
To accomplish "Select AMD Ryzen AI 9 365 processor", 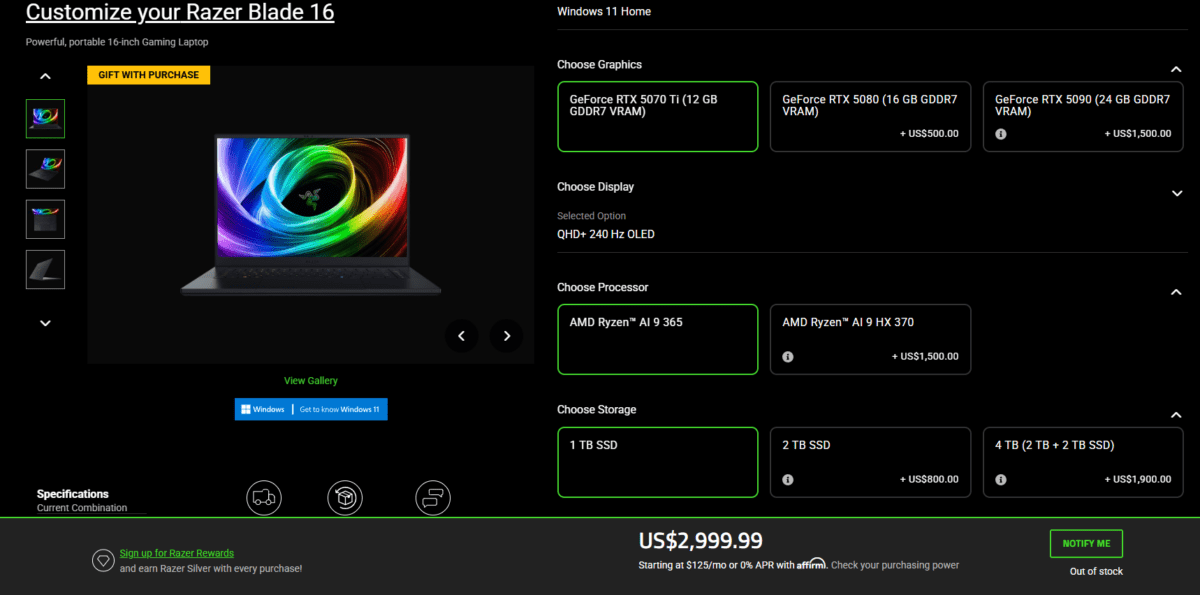I will coord(658,340).
